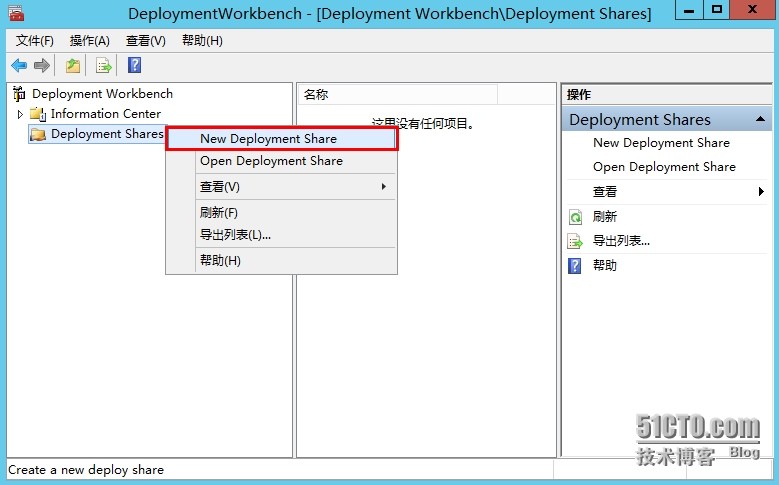Maximize the DeploymentWorkbench window

click(717, 10)
